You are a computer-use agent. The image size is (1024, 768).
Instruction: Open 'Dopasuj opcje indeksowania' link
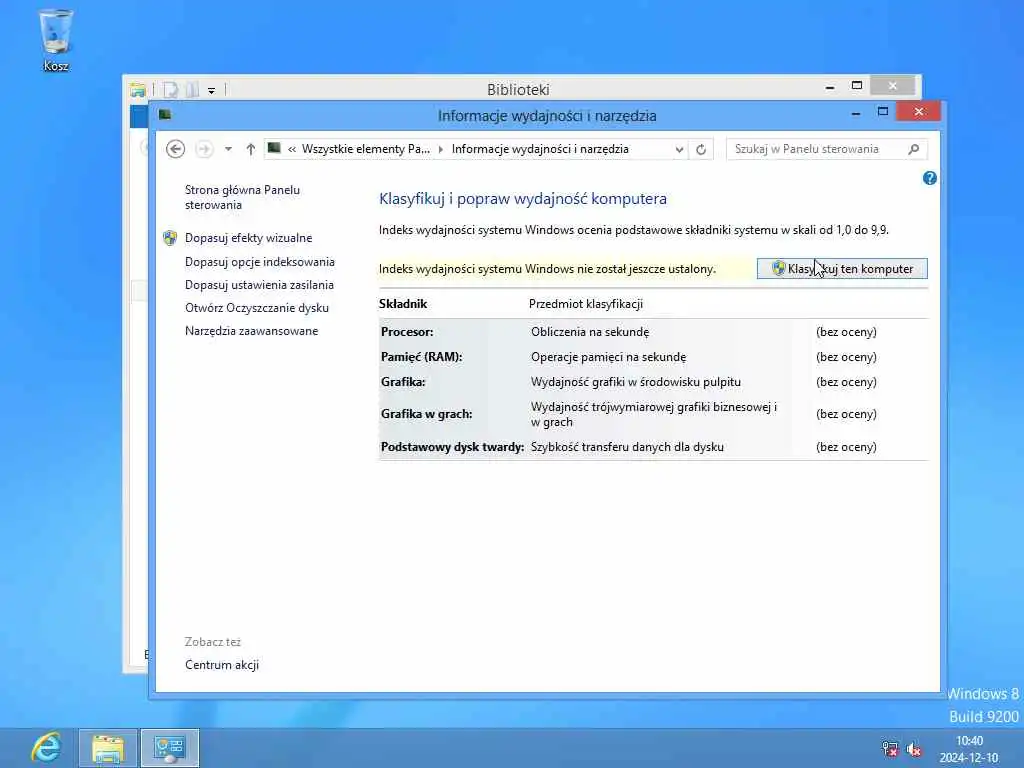[259, 262]
